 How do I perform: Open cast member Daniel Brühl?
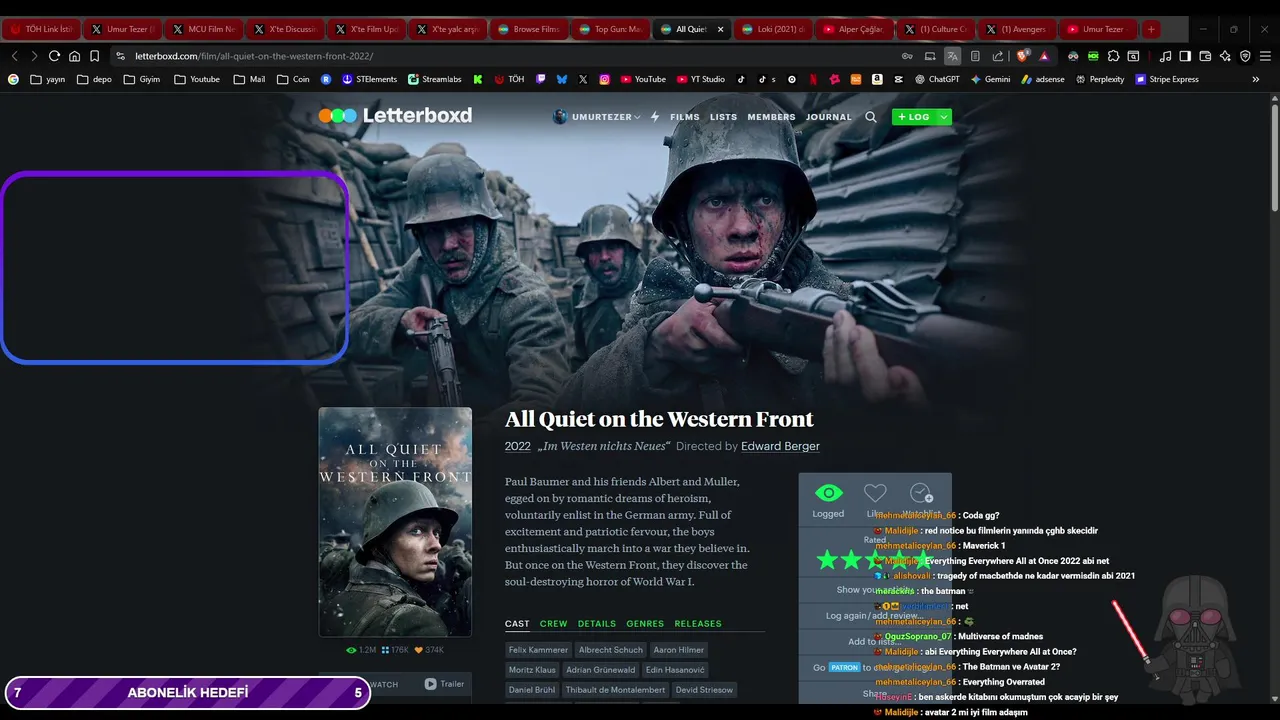tap(531, 690)
